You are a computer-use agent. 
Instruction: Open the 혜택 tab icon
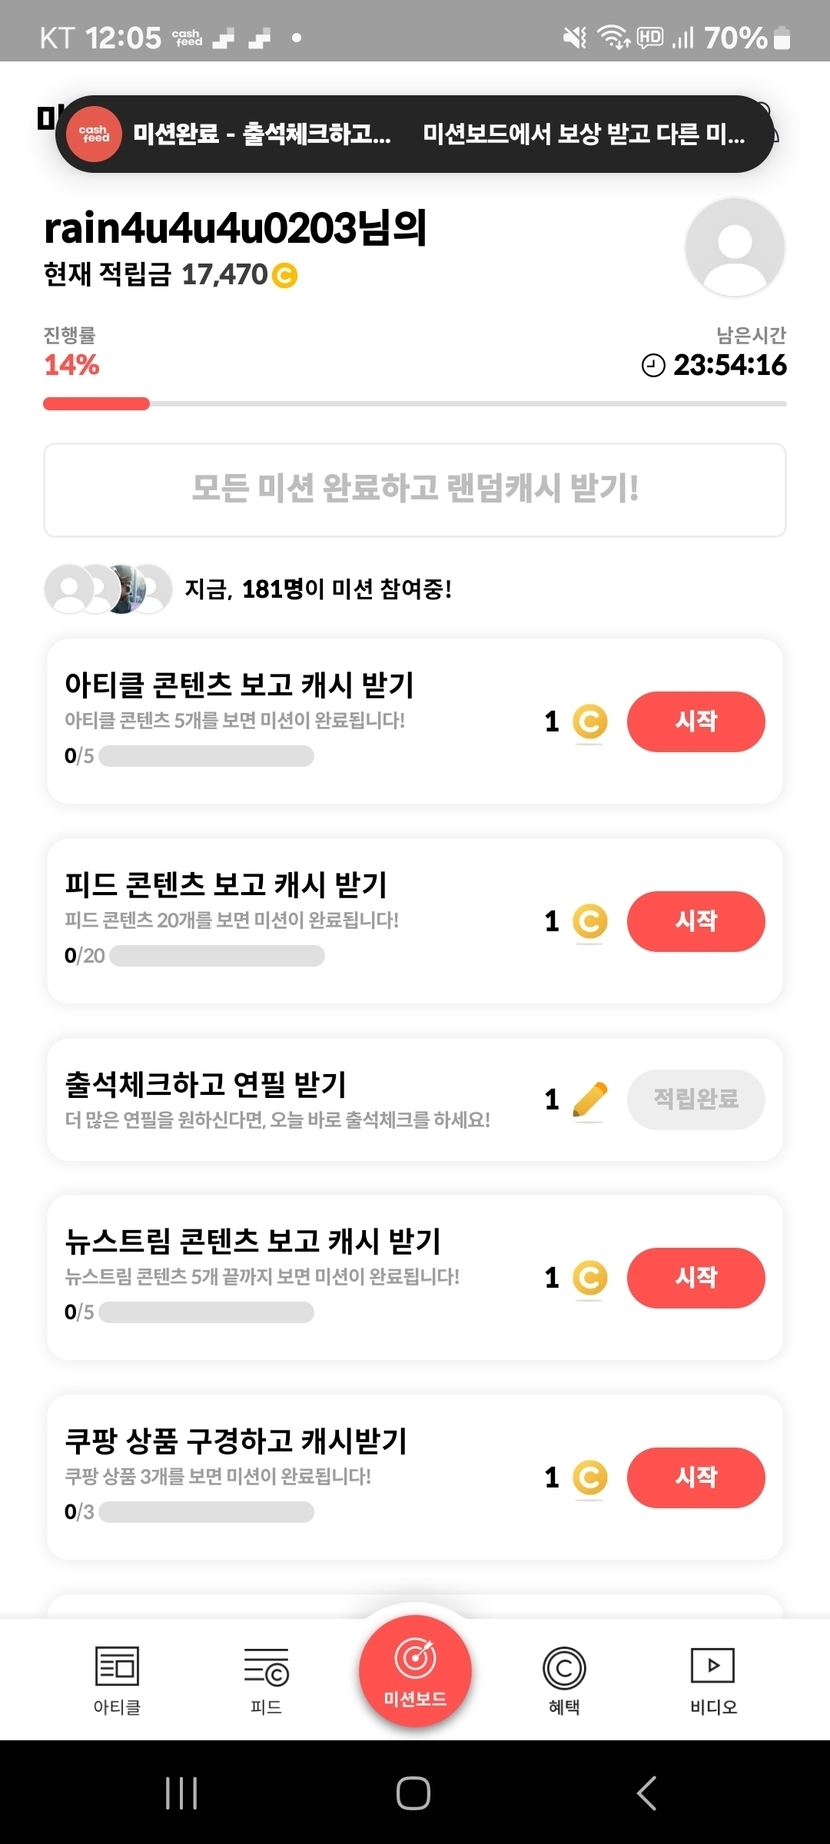[x=564, y=1668]
